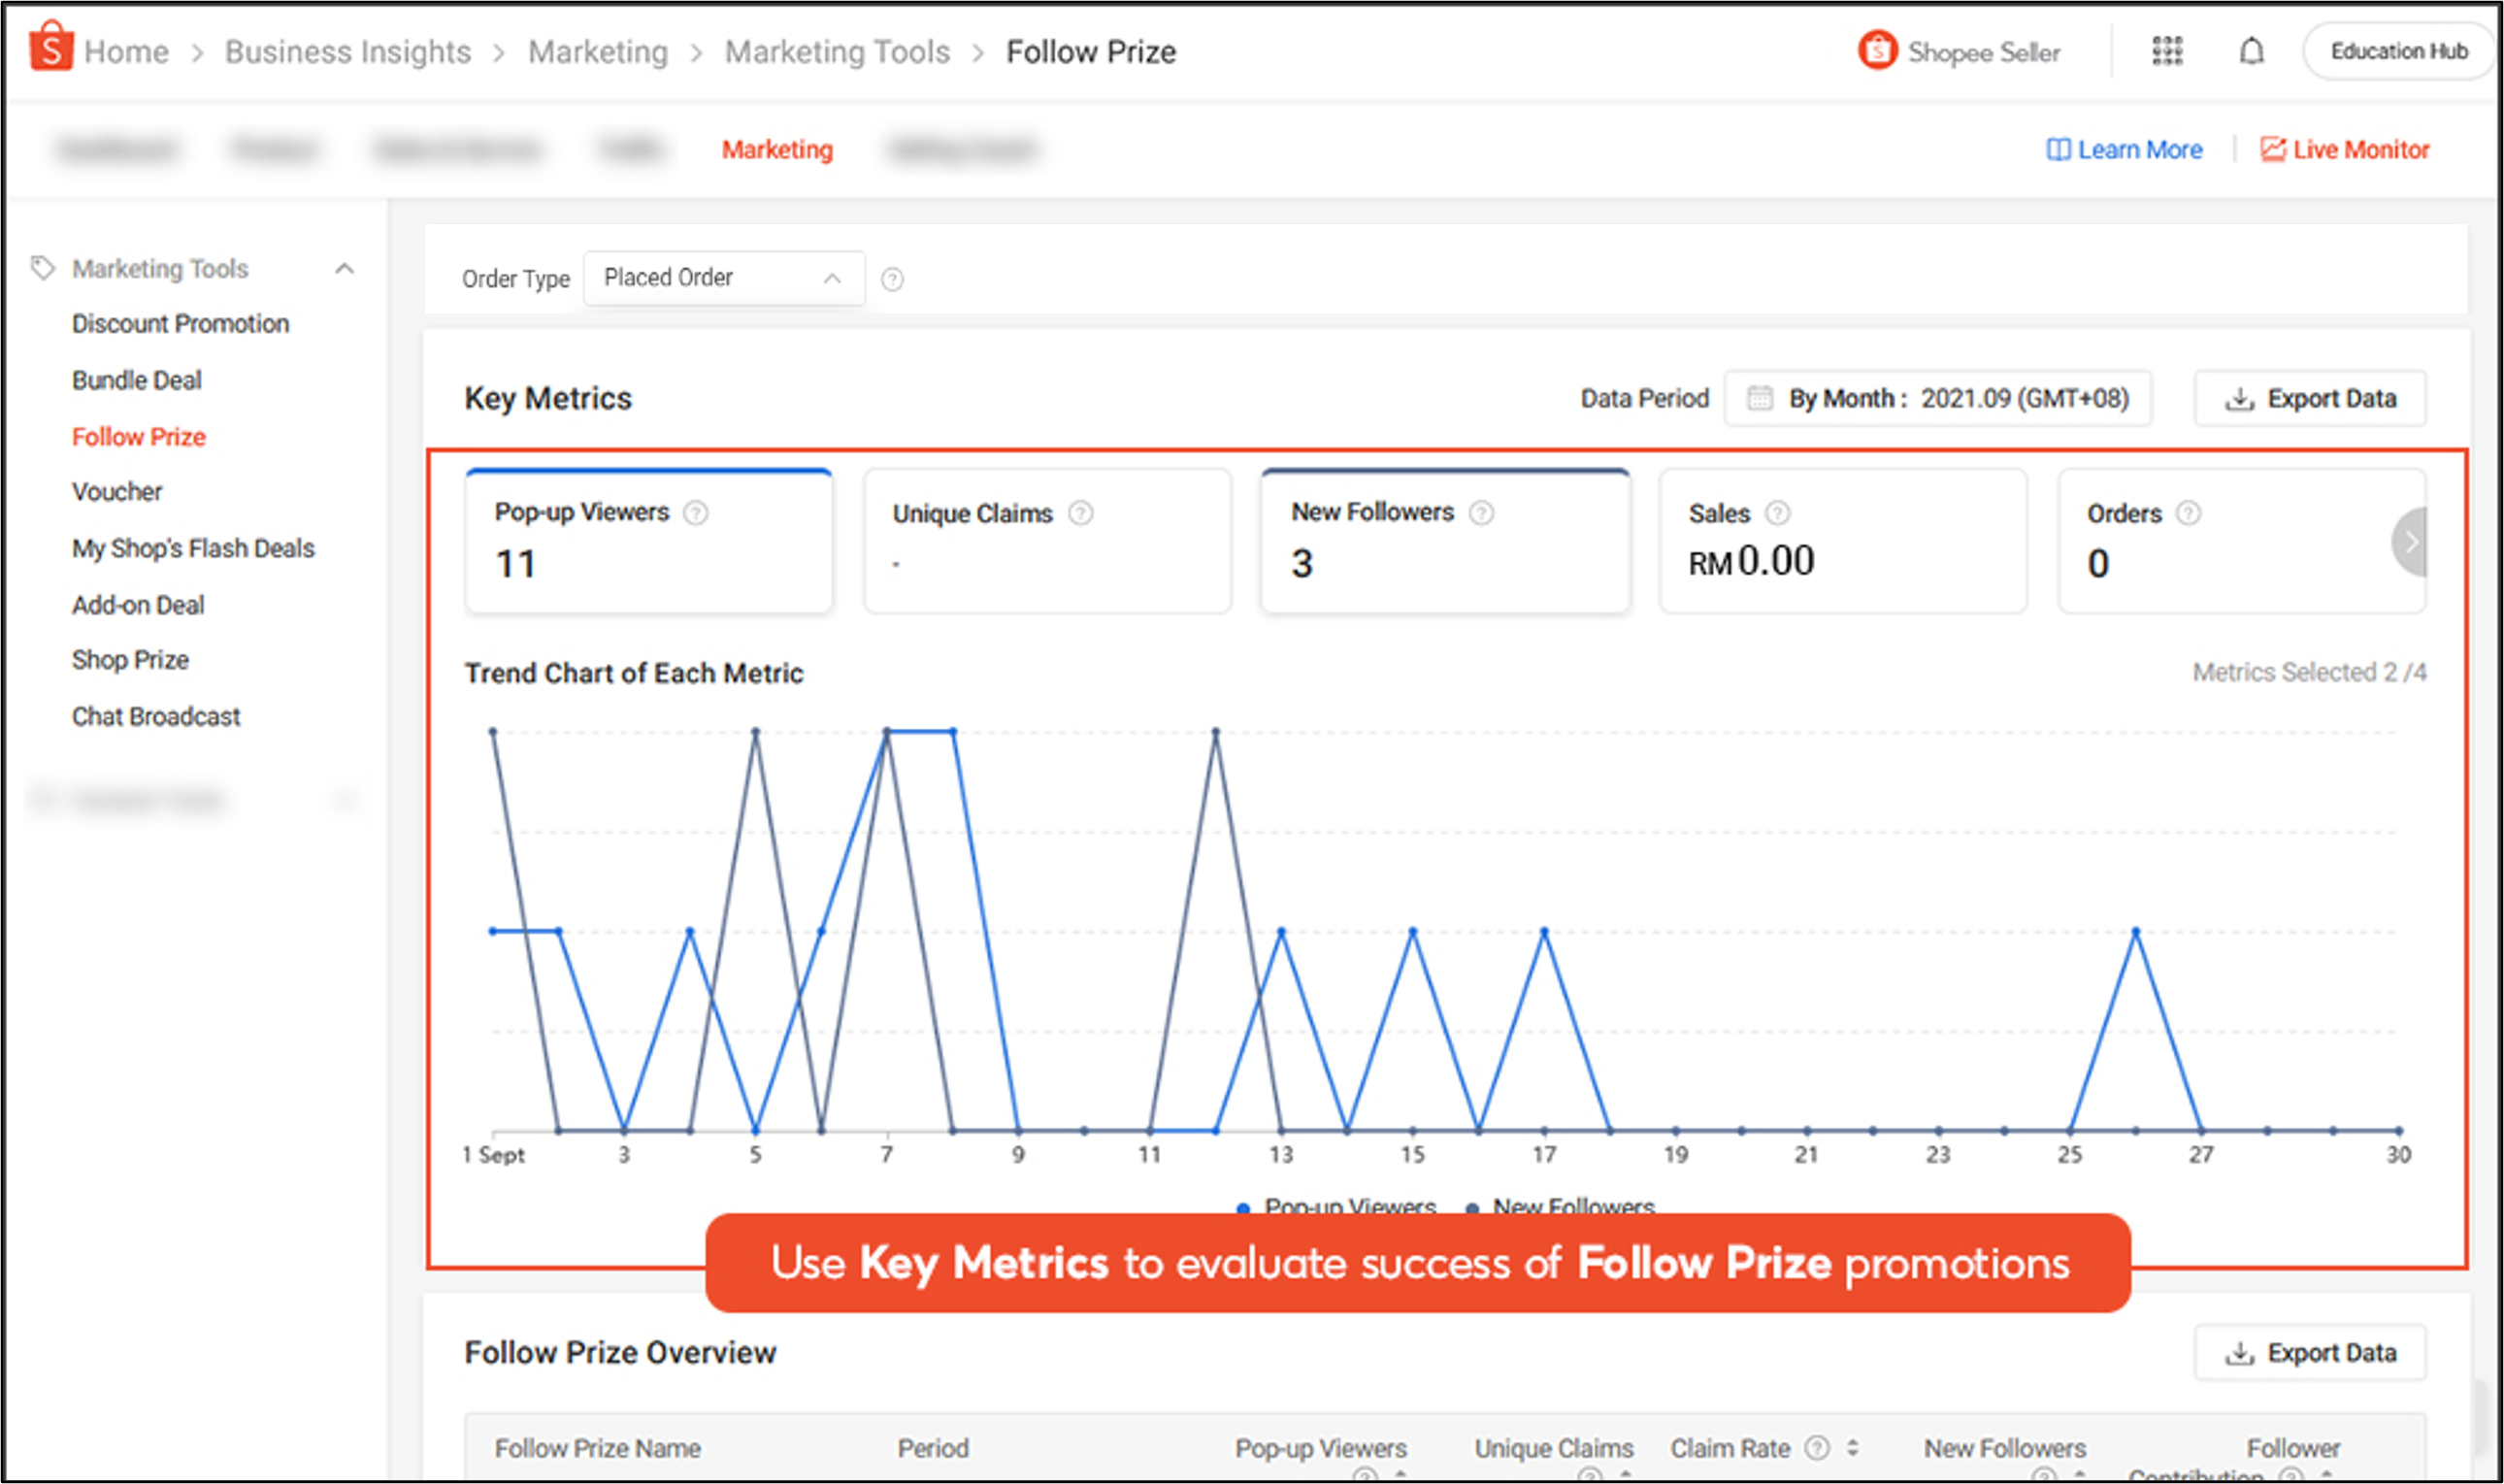Collapse the Marketing Tools sidebar section
2504x1484 pixels.
pos(346,267)
